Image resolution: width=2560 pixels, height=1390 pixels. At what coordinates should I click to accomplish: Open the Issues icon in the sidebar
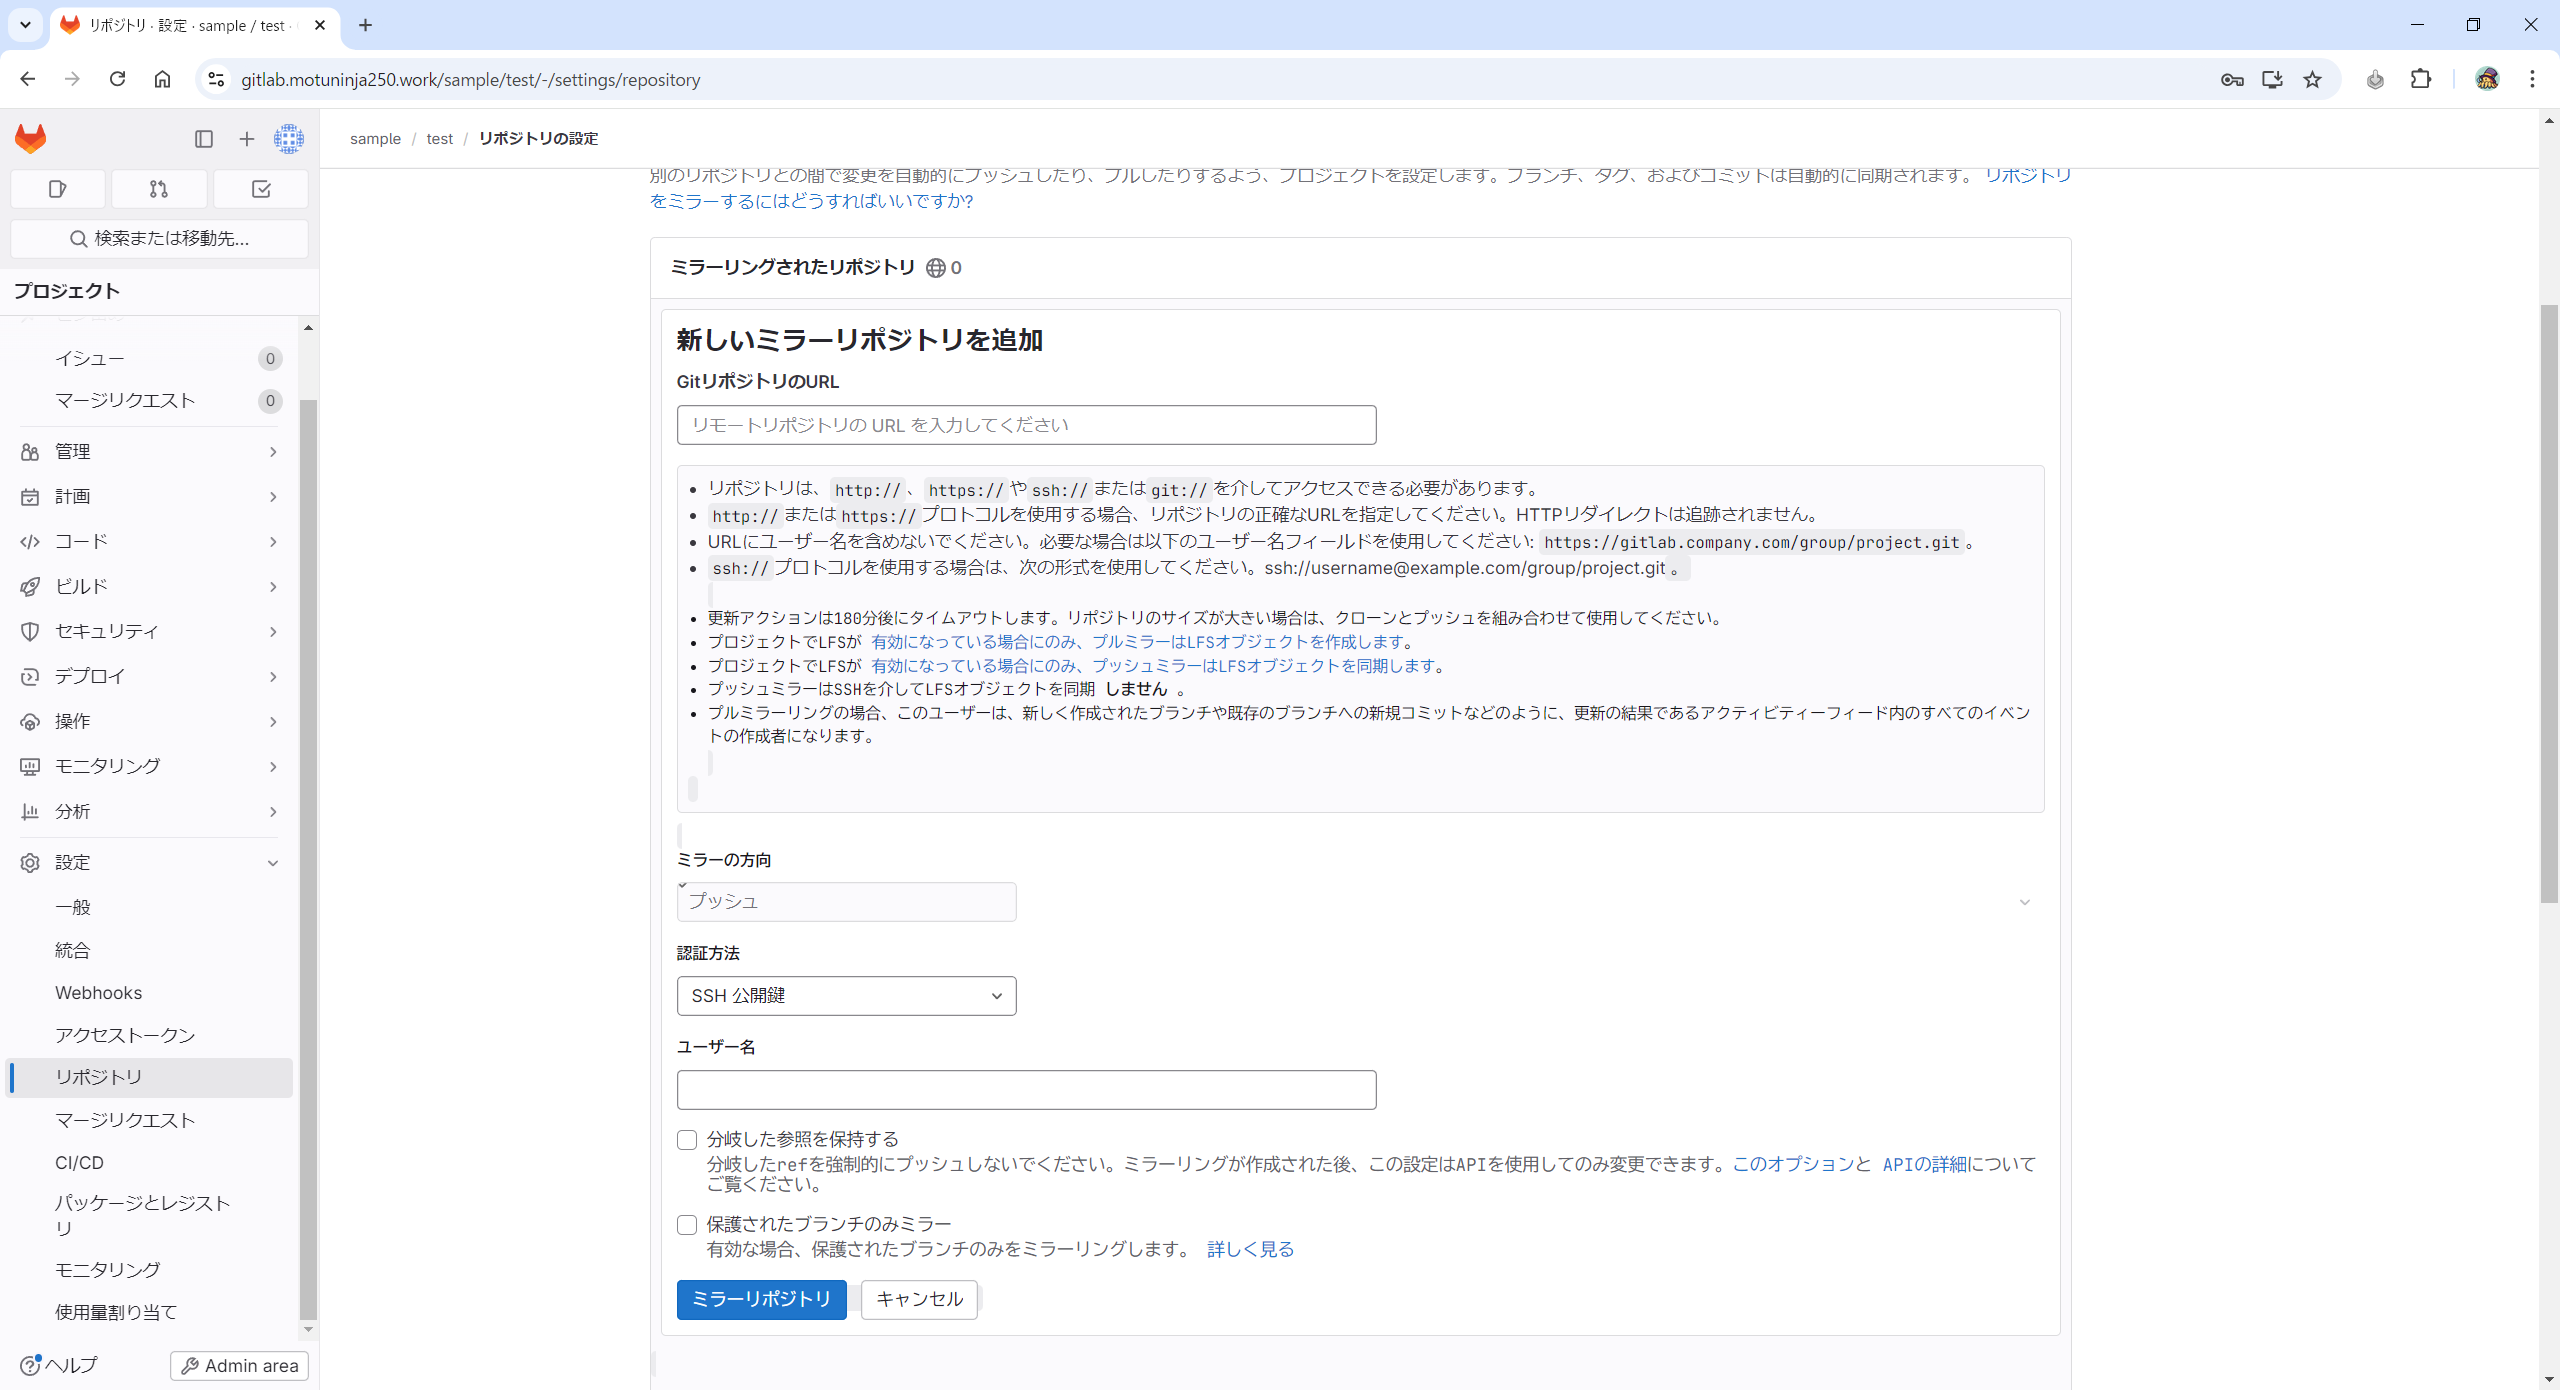coord(57,188)
